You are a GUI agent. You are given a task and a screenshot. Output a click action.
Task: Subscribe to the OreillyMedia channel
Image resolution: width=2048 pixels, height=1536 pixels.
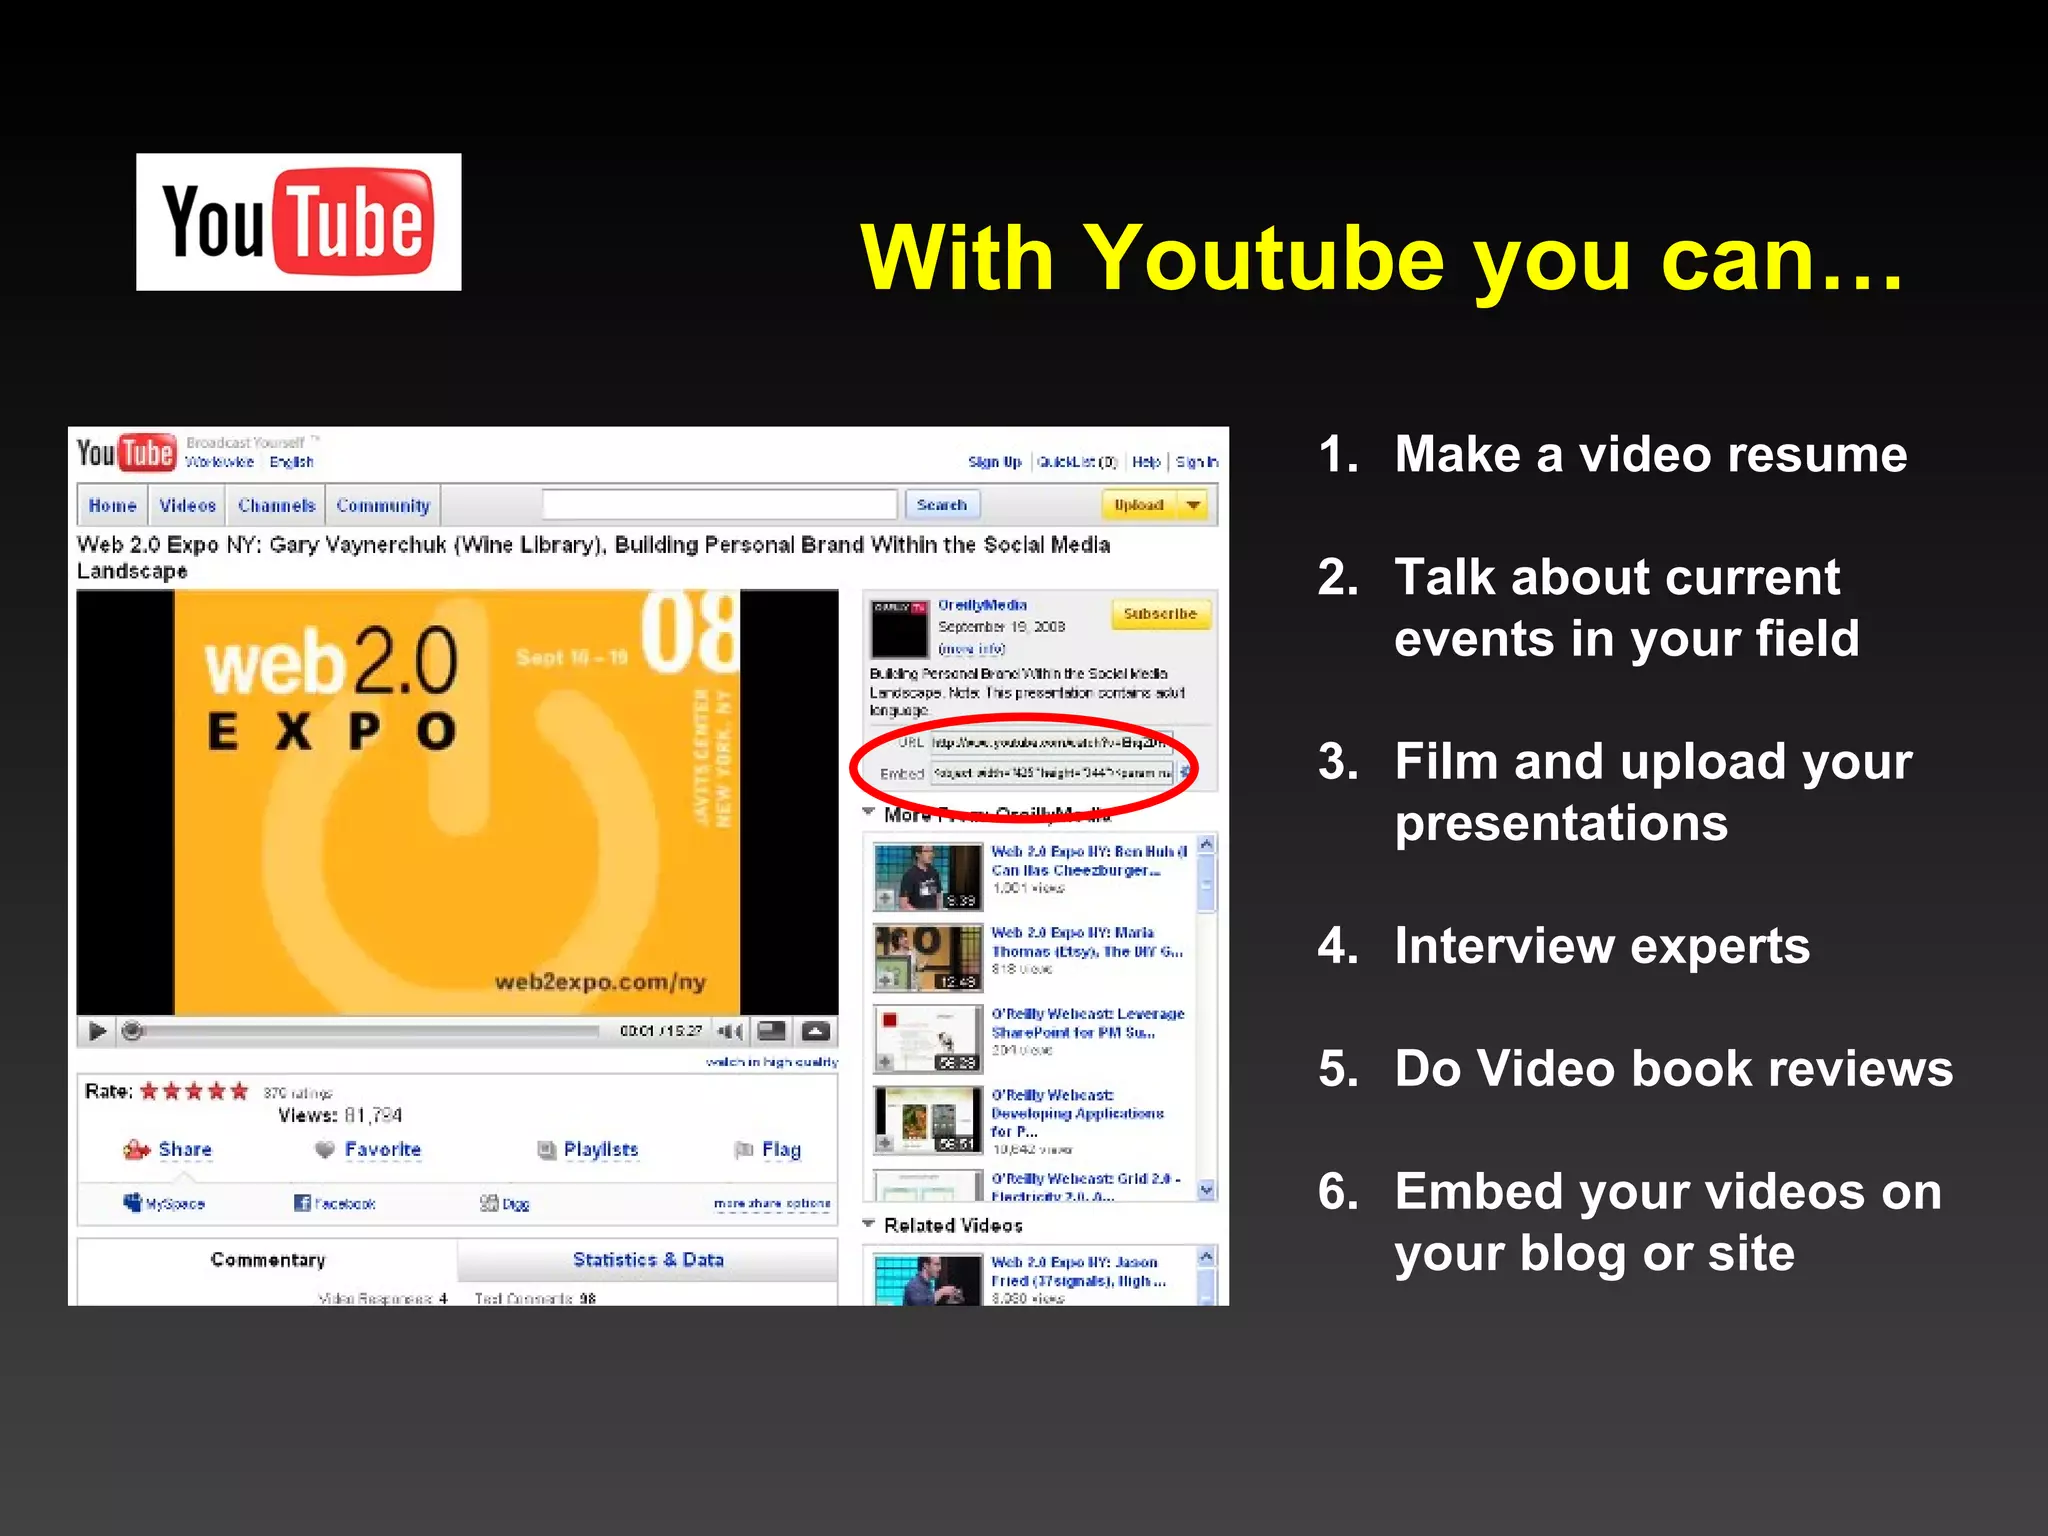pyautogui.click(x=1160, y=614)
